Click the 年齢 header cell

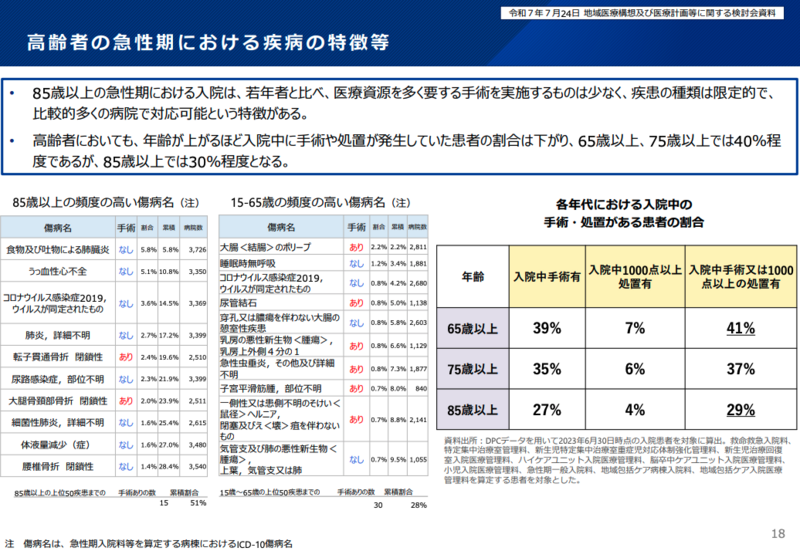click(x=473, y=275)
